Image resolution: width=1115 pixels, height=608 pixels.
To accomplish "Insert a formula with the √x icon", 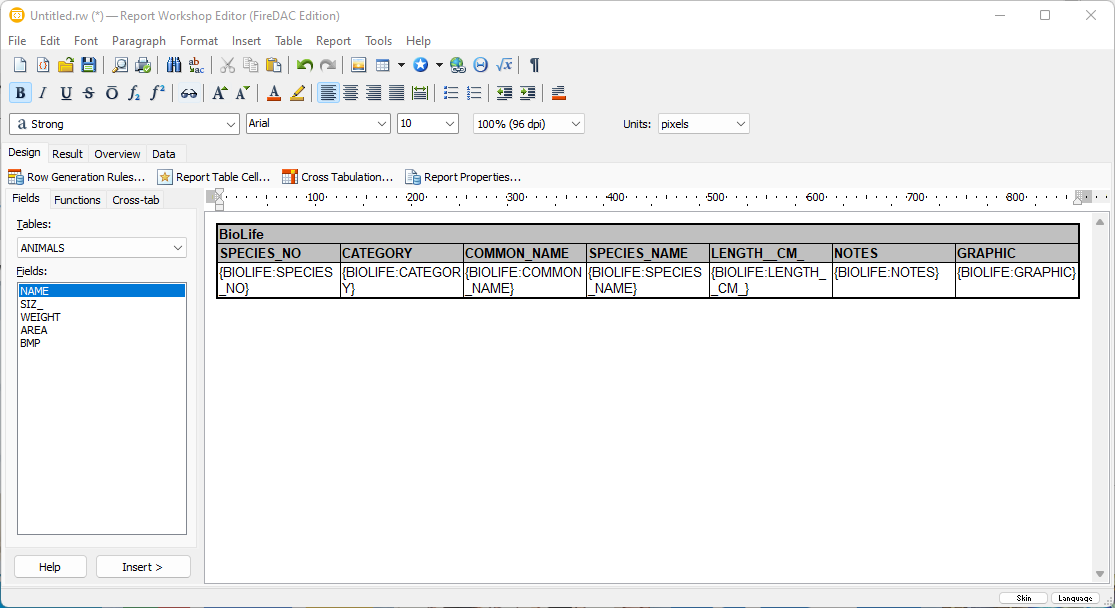I will coord(503,64).
